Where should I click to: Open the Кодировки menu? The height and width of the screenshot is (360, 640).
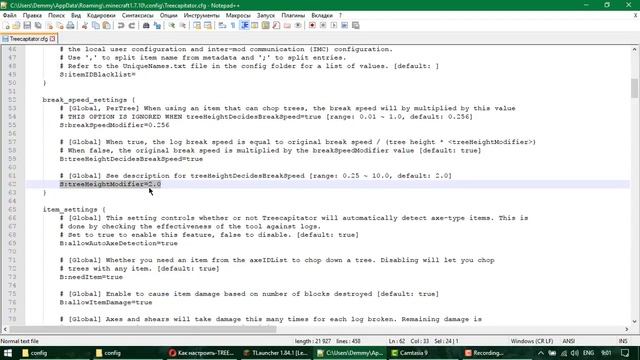tap(101, 15)
